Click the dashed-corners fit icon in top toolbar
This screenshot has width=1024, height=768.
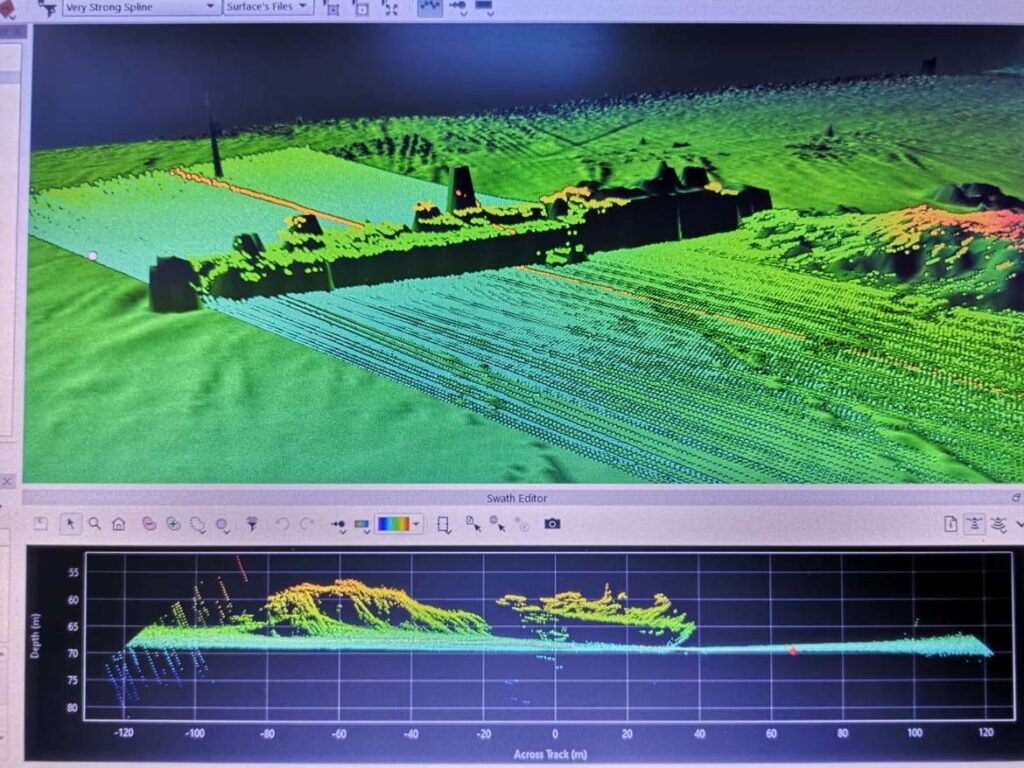(x=389, y=8)
